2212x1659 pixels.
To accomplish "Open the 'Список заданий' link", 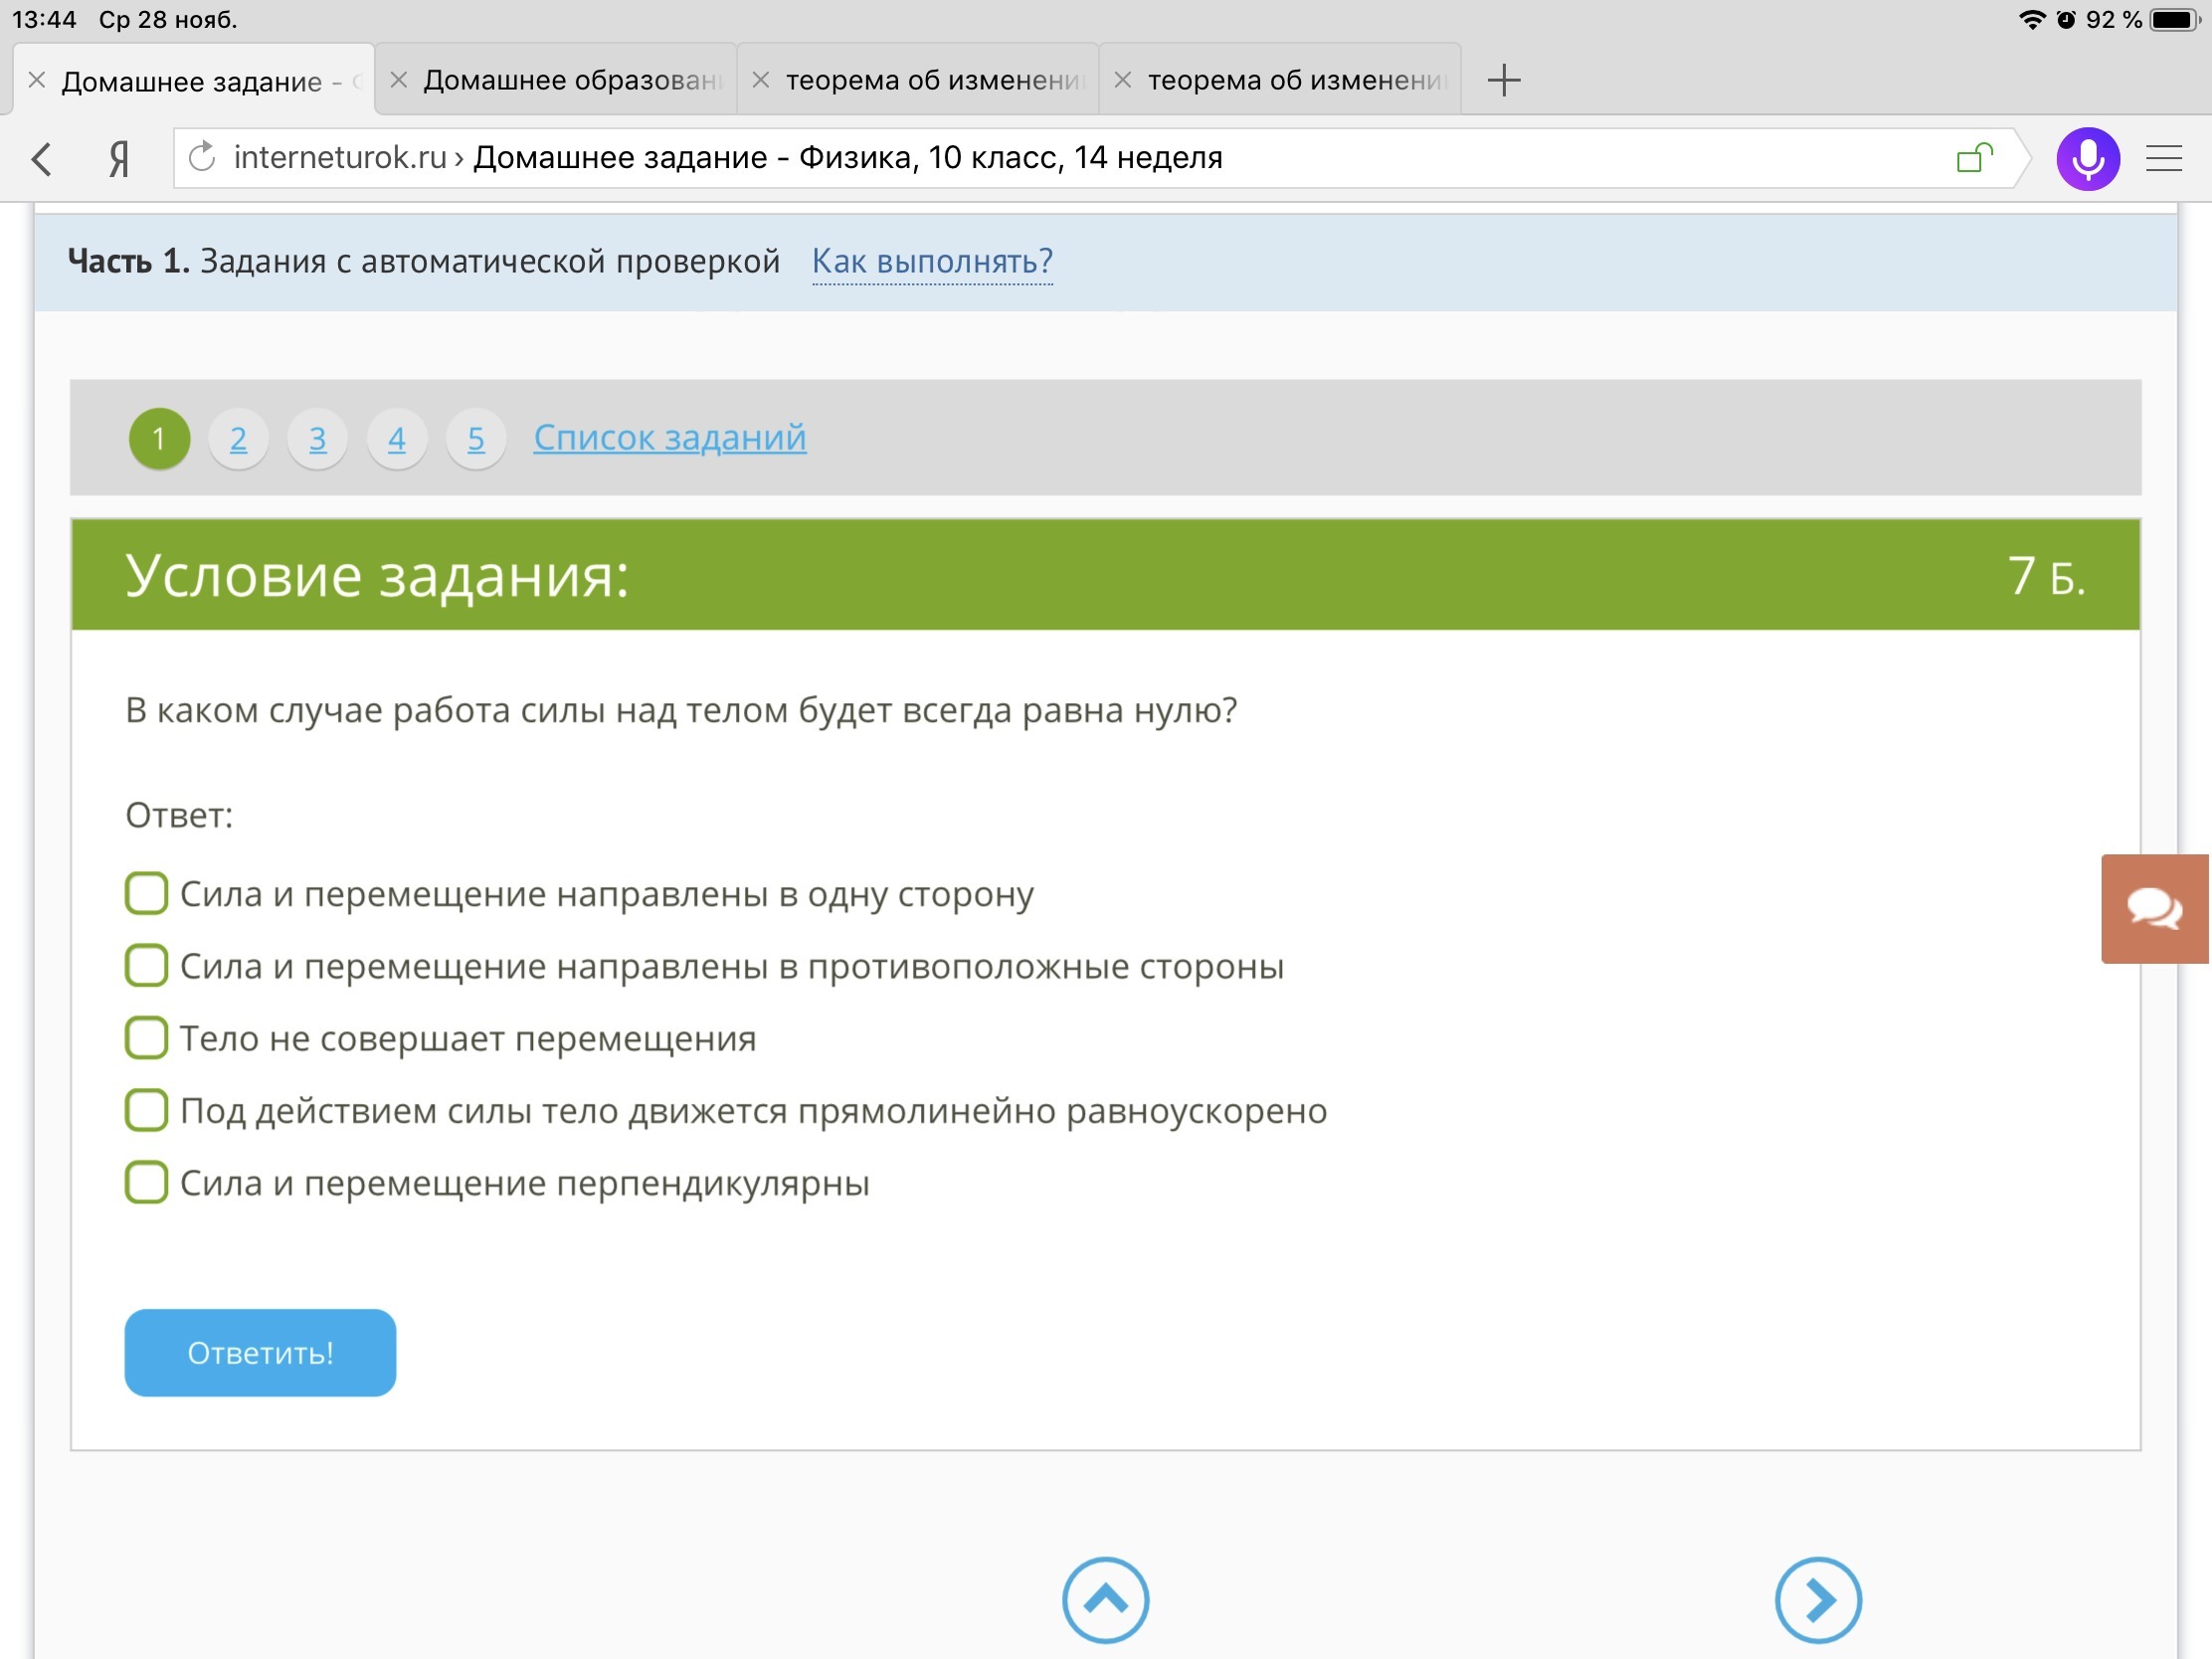I will pos(669,437).
